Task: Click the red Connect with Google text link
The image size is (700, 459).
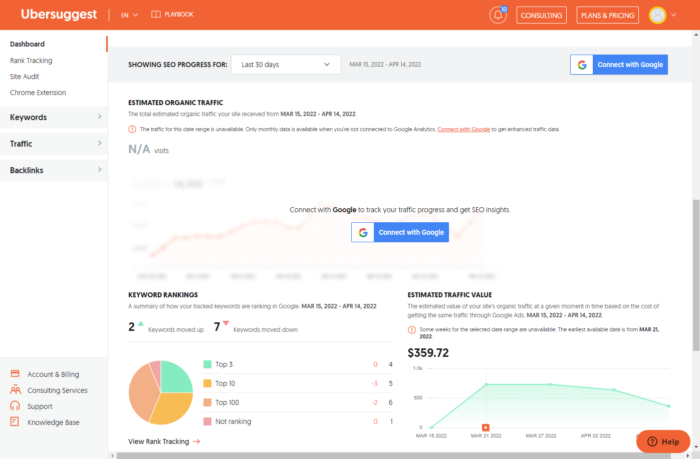Action: pyautogui.click(x=463, y=129)
